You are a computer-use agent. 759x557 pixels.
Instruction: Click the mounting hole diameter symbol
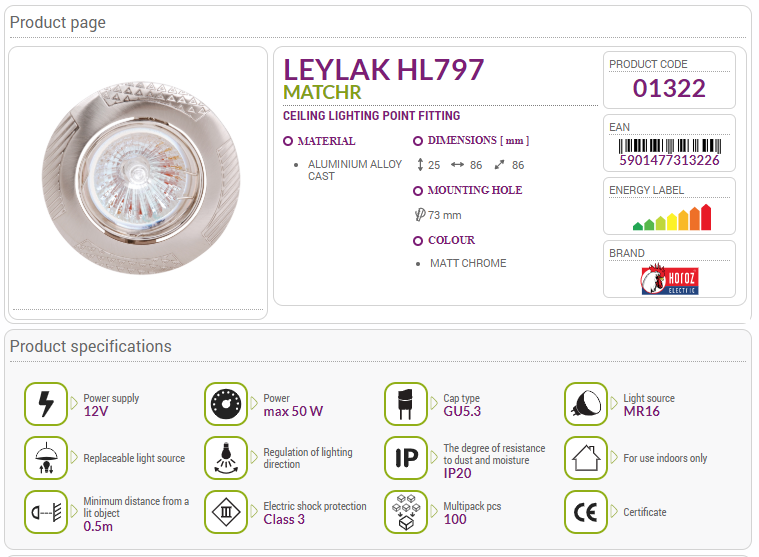420,214
